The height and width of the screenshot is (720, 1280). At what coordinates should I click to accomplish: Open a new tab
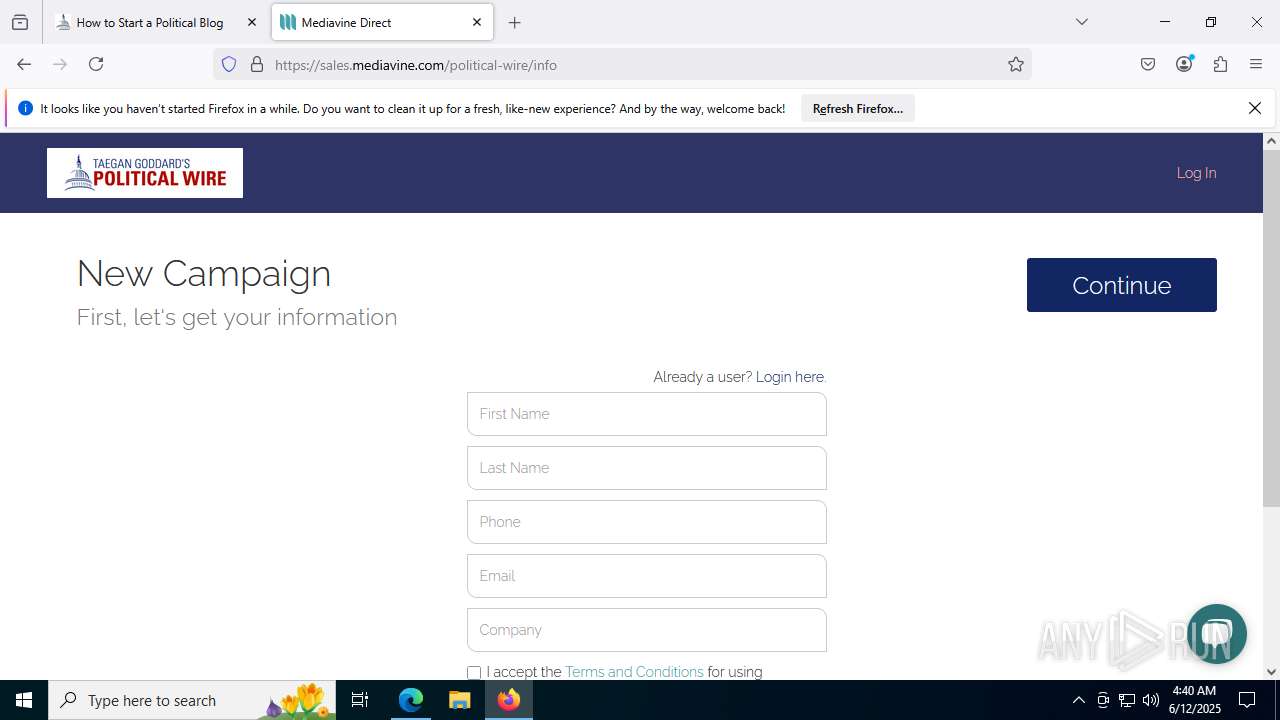tap(514, 22)
